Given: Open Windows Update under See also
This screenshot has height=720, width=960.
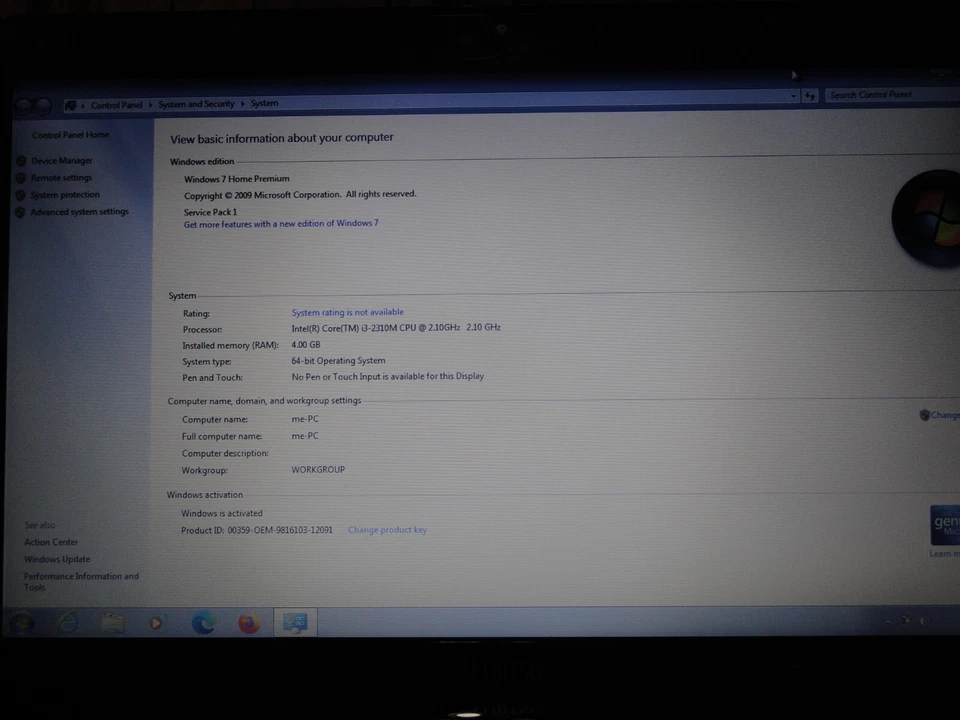Looking at the screenshot, I should (57, 558).
